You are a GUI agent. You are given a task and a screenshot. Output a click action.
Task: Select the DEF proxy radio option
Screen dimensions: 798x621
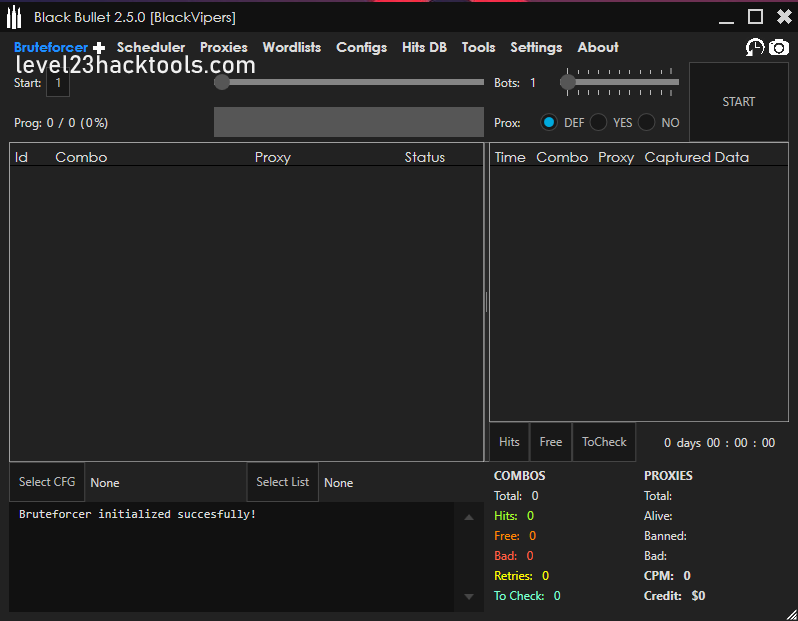[549, 122]
